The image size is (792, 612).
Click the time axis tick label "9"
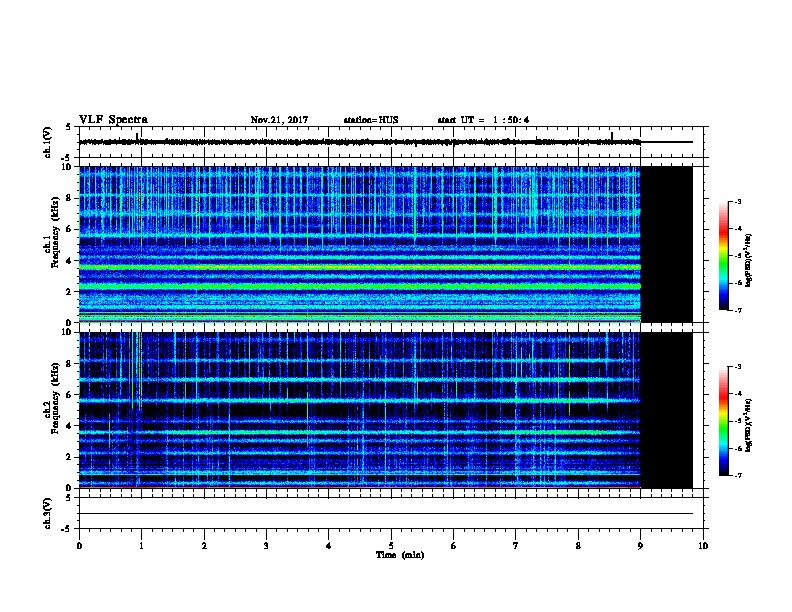click(640, 545)
